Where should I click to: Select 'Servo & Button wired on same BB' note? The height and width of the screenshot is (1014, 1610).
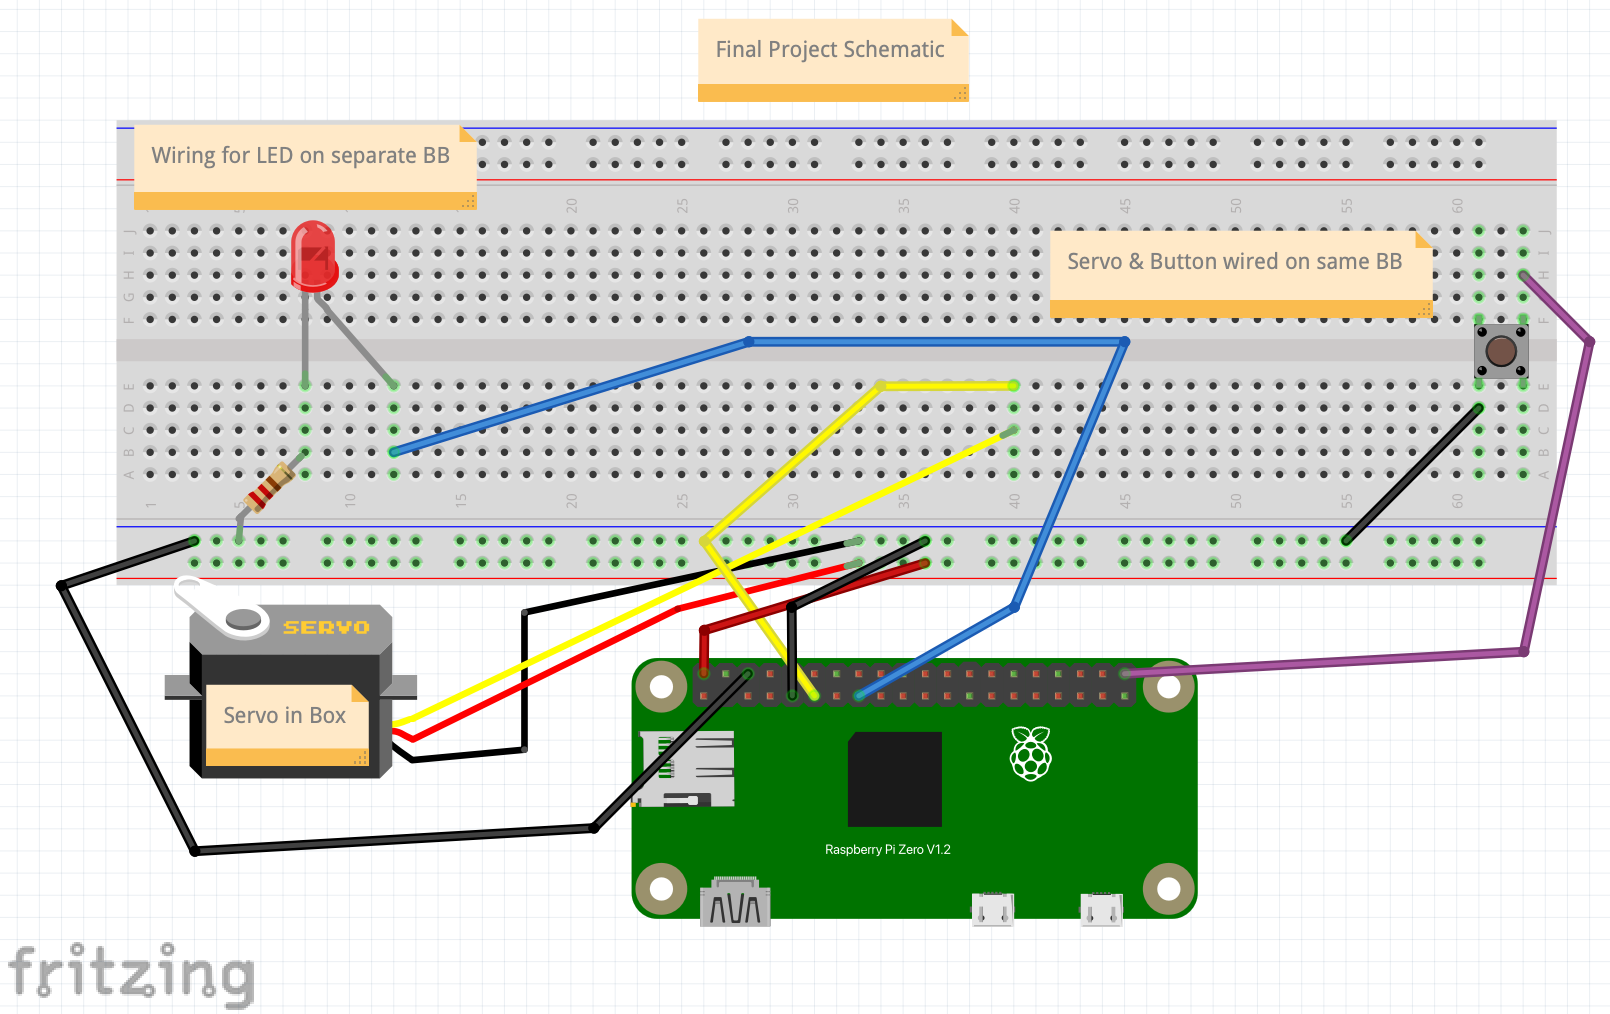(1241, 275)
